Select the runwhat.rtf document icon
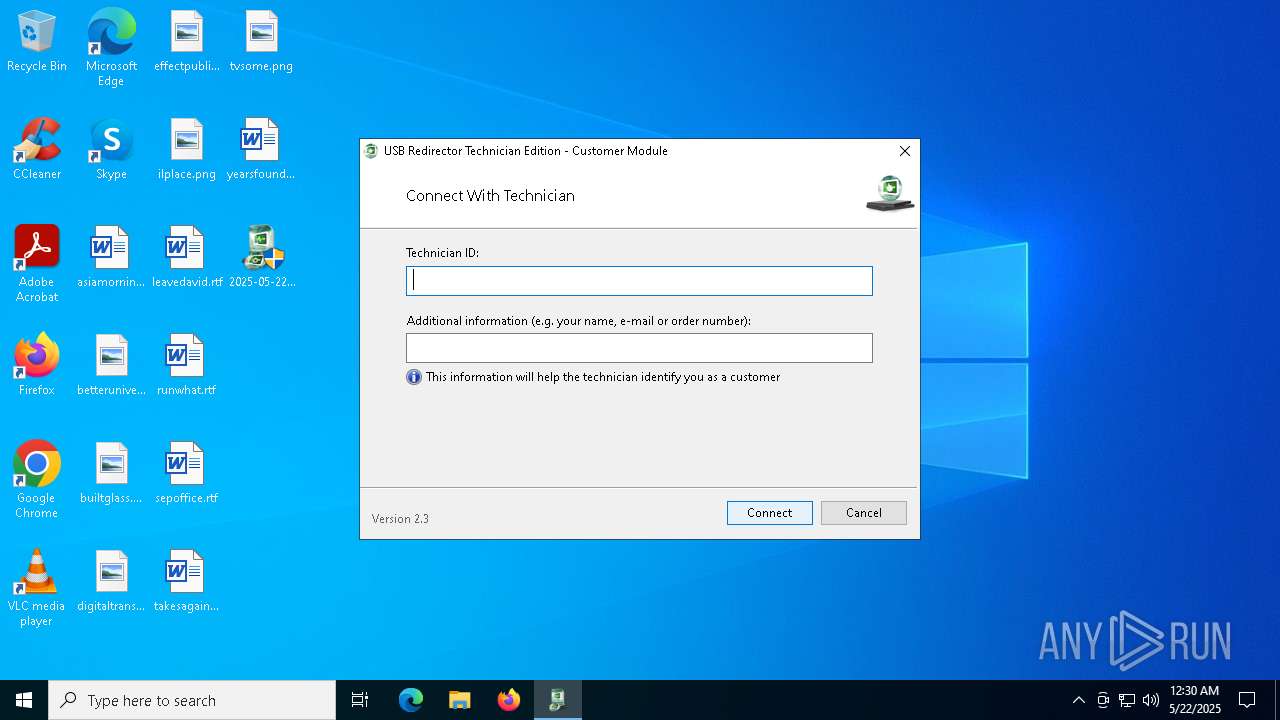 pyautogui.click(x=186, y=366)
